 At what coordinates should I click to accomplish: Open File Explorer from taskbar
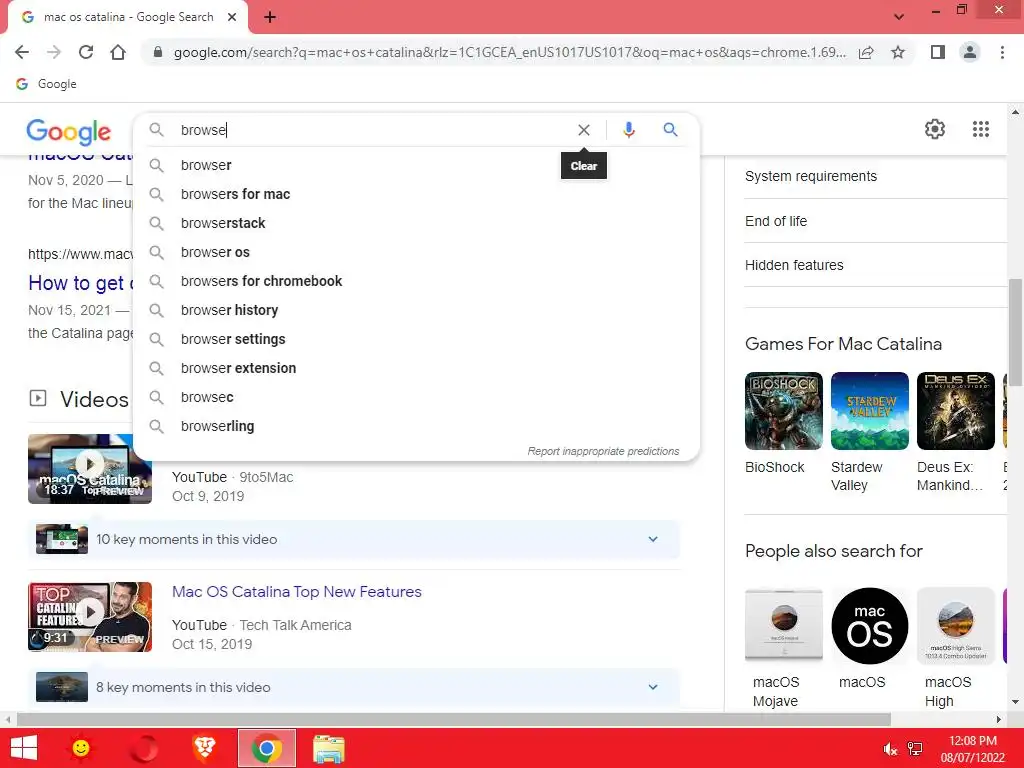[x=328, y=749]
